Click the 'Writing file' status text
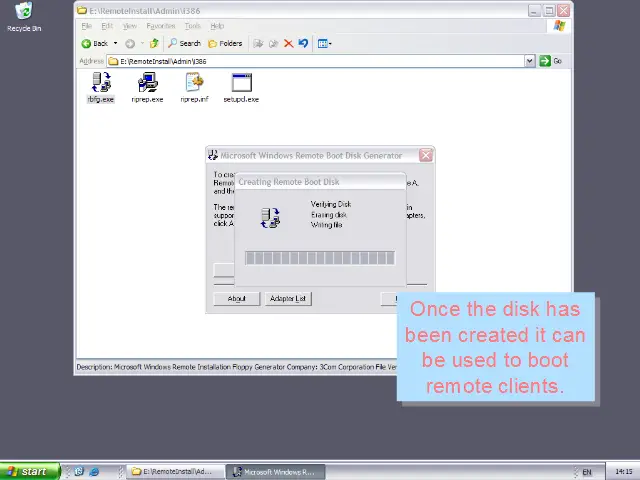This screenshot has width=640, height=480. point(327,225)
